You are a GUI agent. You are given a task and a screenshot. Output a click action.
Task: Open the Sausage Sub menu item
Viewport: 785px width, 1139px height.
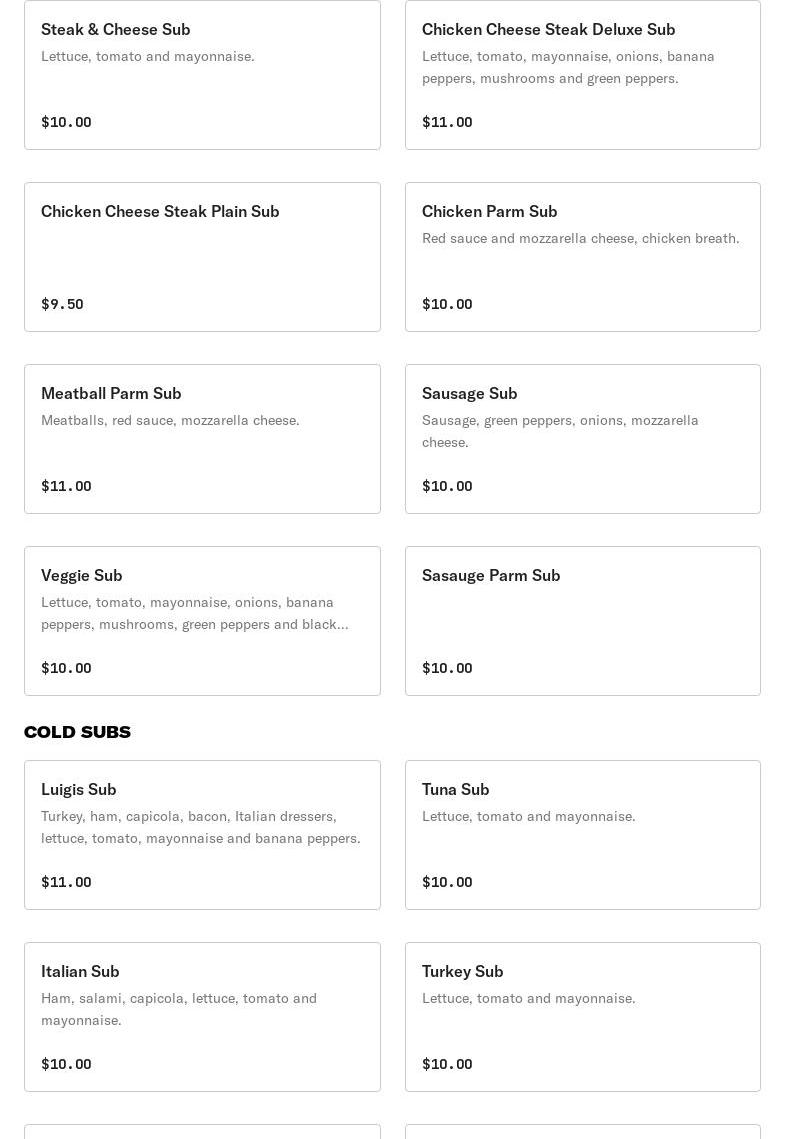coord(582,439)
